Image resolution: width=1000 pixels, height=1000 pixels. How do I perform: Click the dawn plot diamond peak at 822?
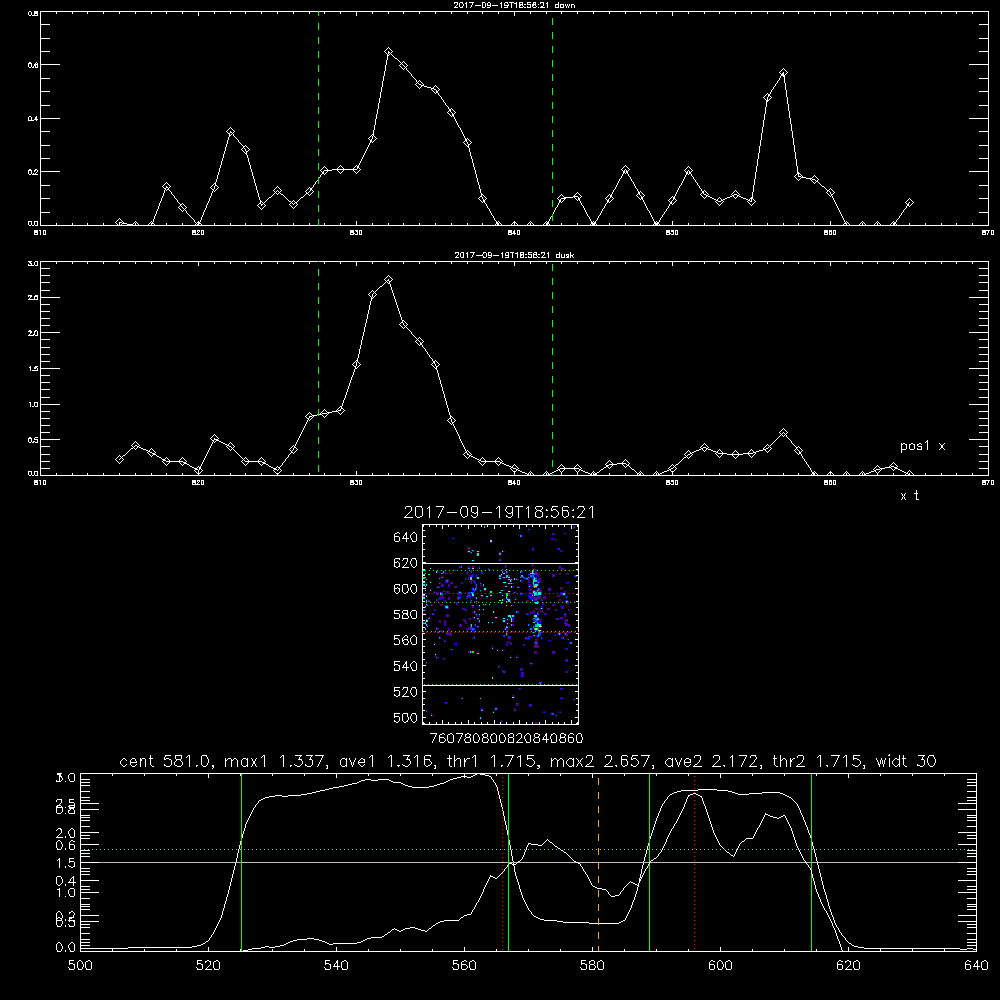[x=230, y=131]
